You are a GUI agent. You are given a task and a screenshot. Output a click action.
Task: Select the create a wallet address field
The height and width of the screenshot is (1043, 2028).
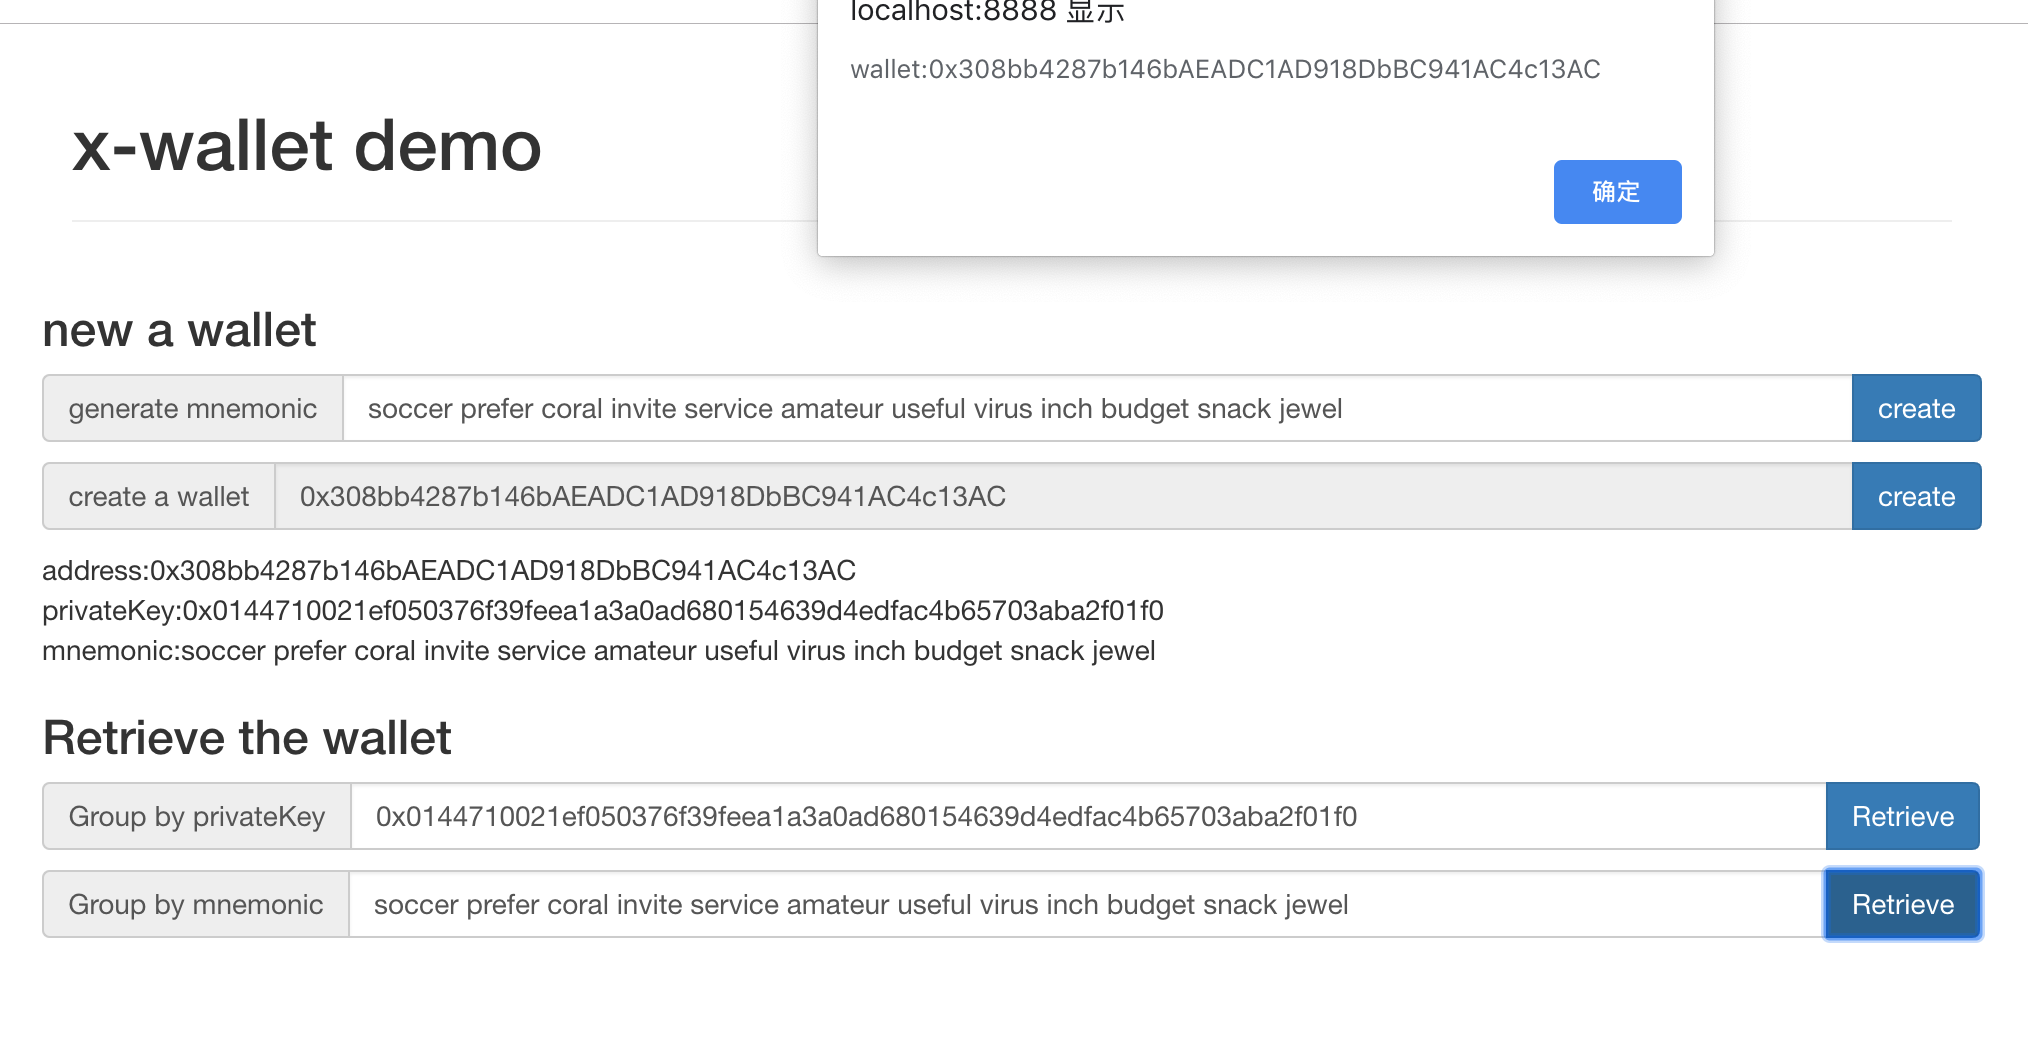pos(1062,497)
